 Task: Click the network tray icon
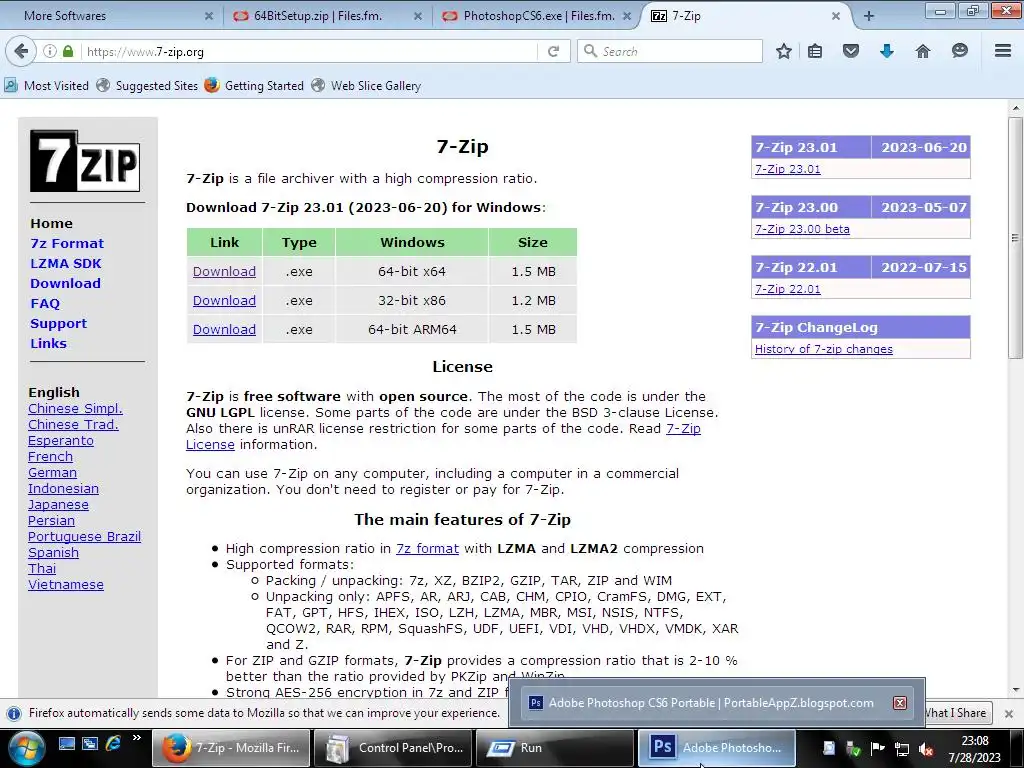coord(901,749)
